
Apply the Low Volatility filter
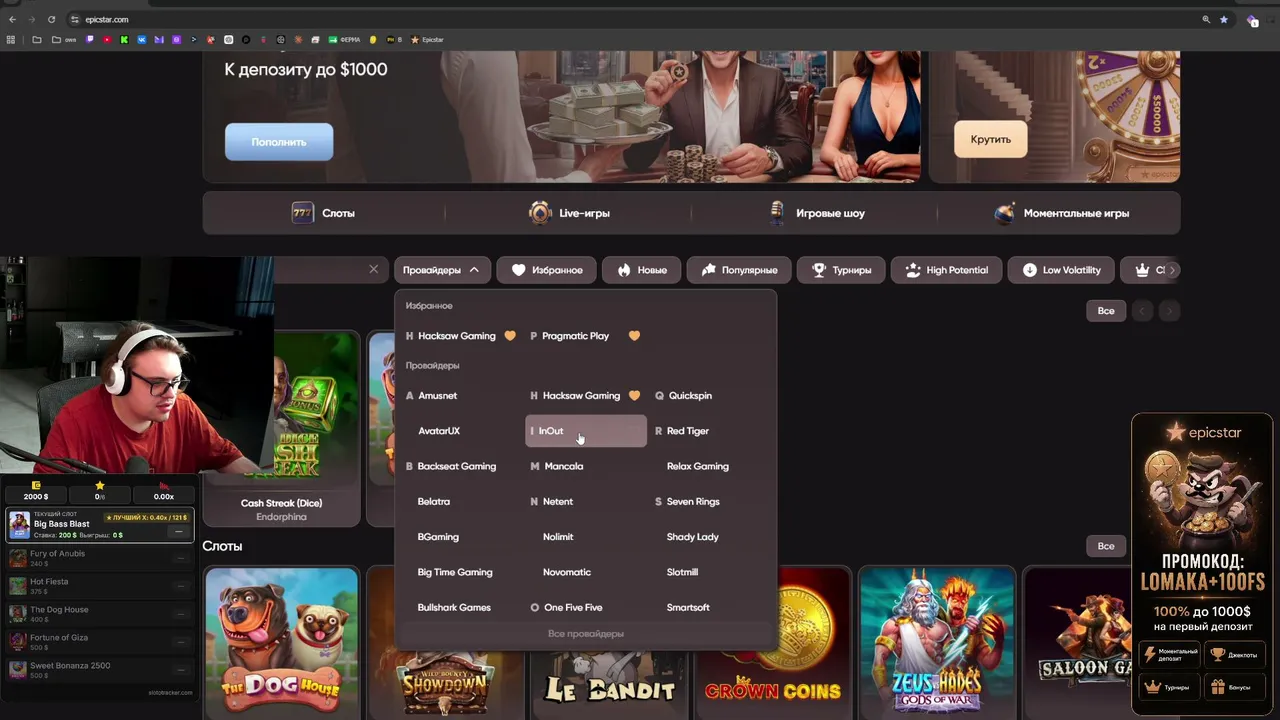(1061, 270)
